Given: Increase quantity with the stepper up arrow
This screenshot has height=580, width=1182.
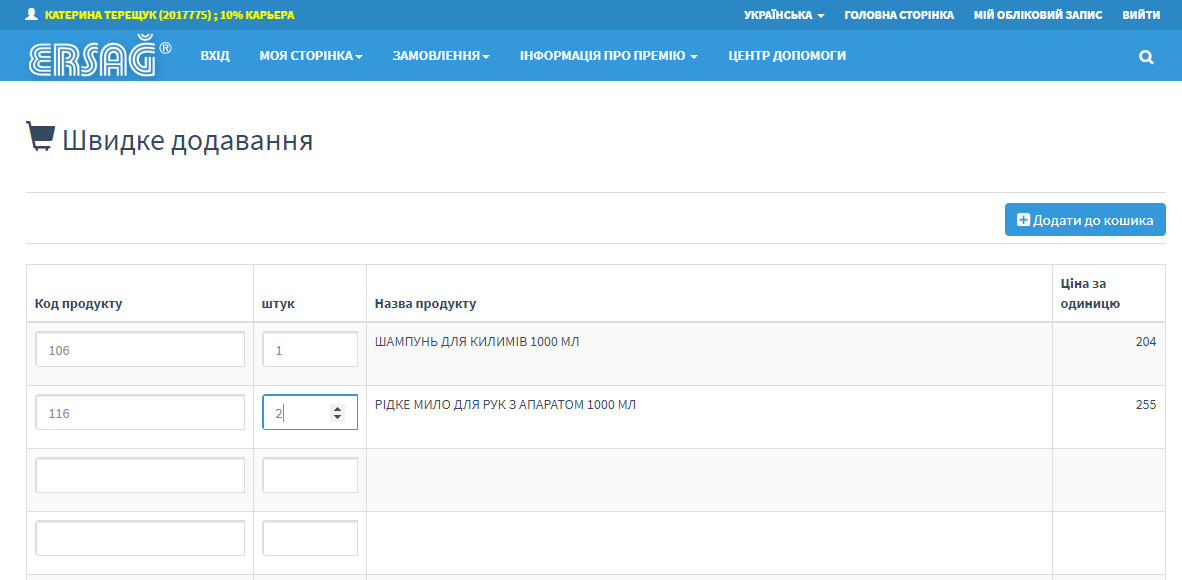Looking at the screenshot, I should point(337,408).
